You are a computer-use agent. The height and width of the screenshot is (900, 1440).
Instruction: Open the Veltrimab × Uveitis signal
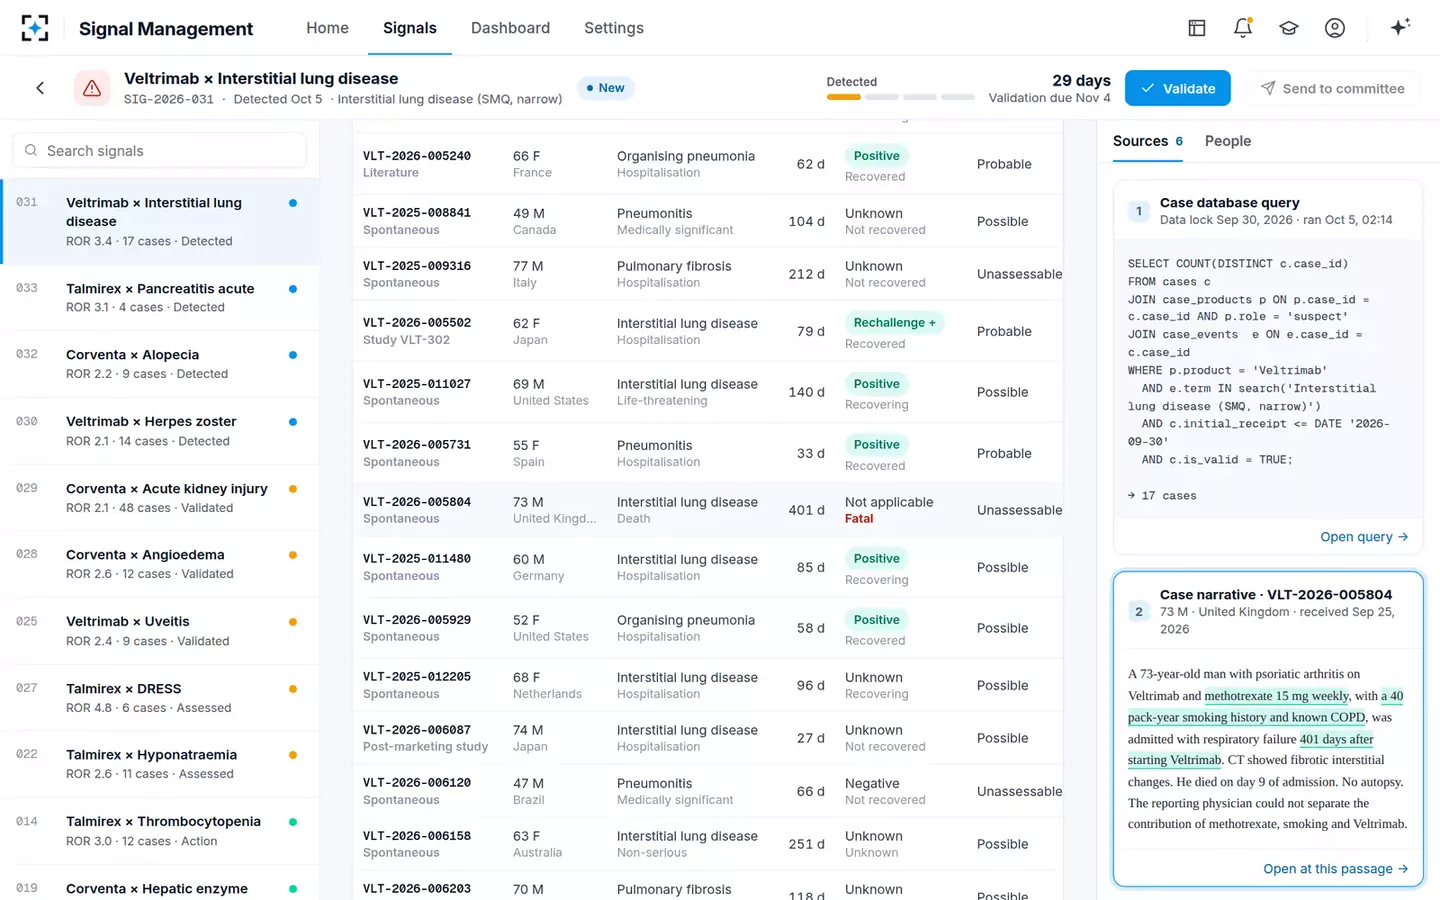pyautogui.click(x=160, y=631)
